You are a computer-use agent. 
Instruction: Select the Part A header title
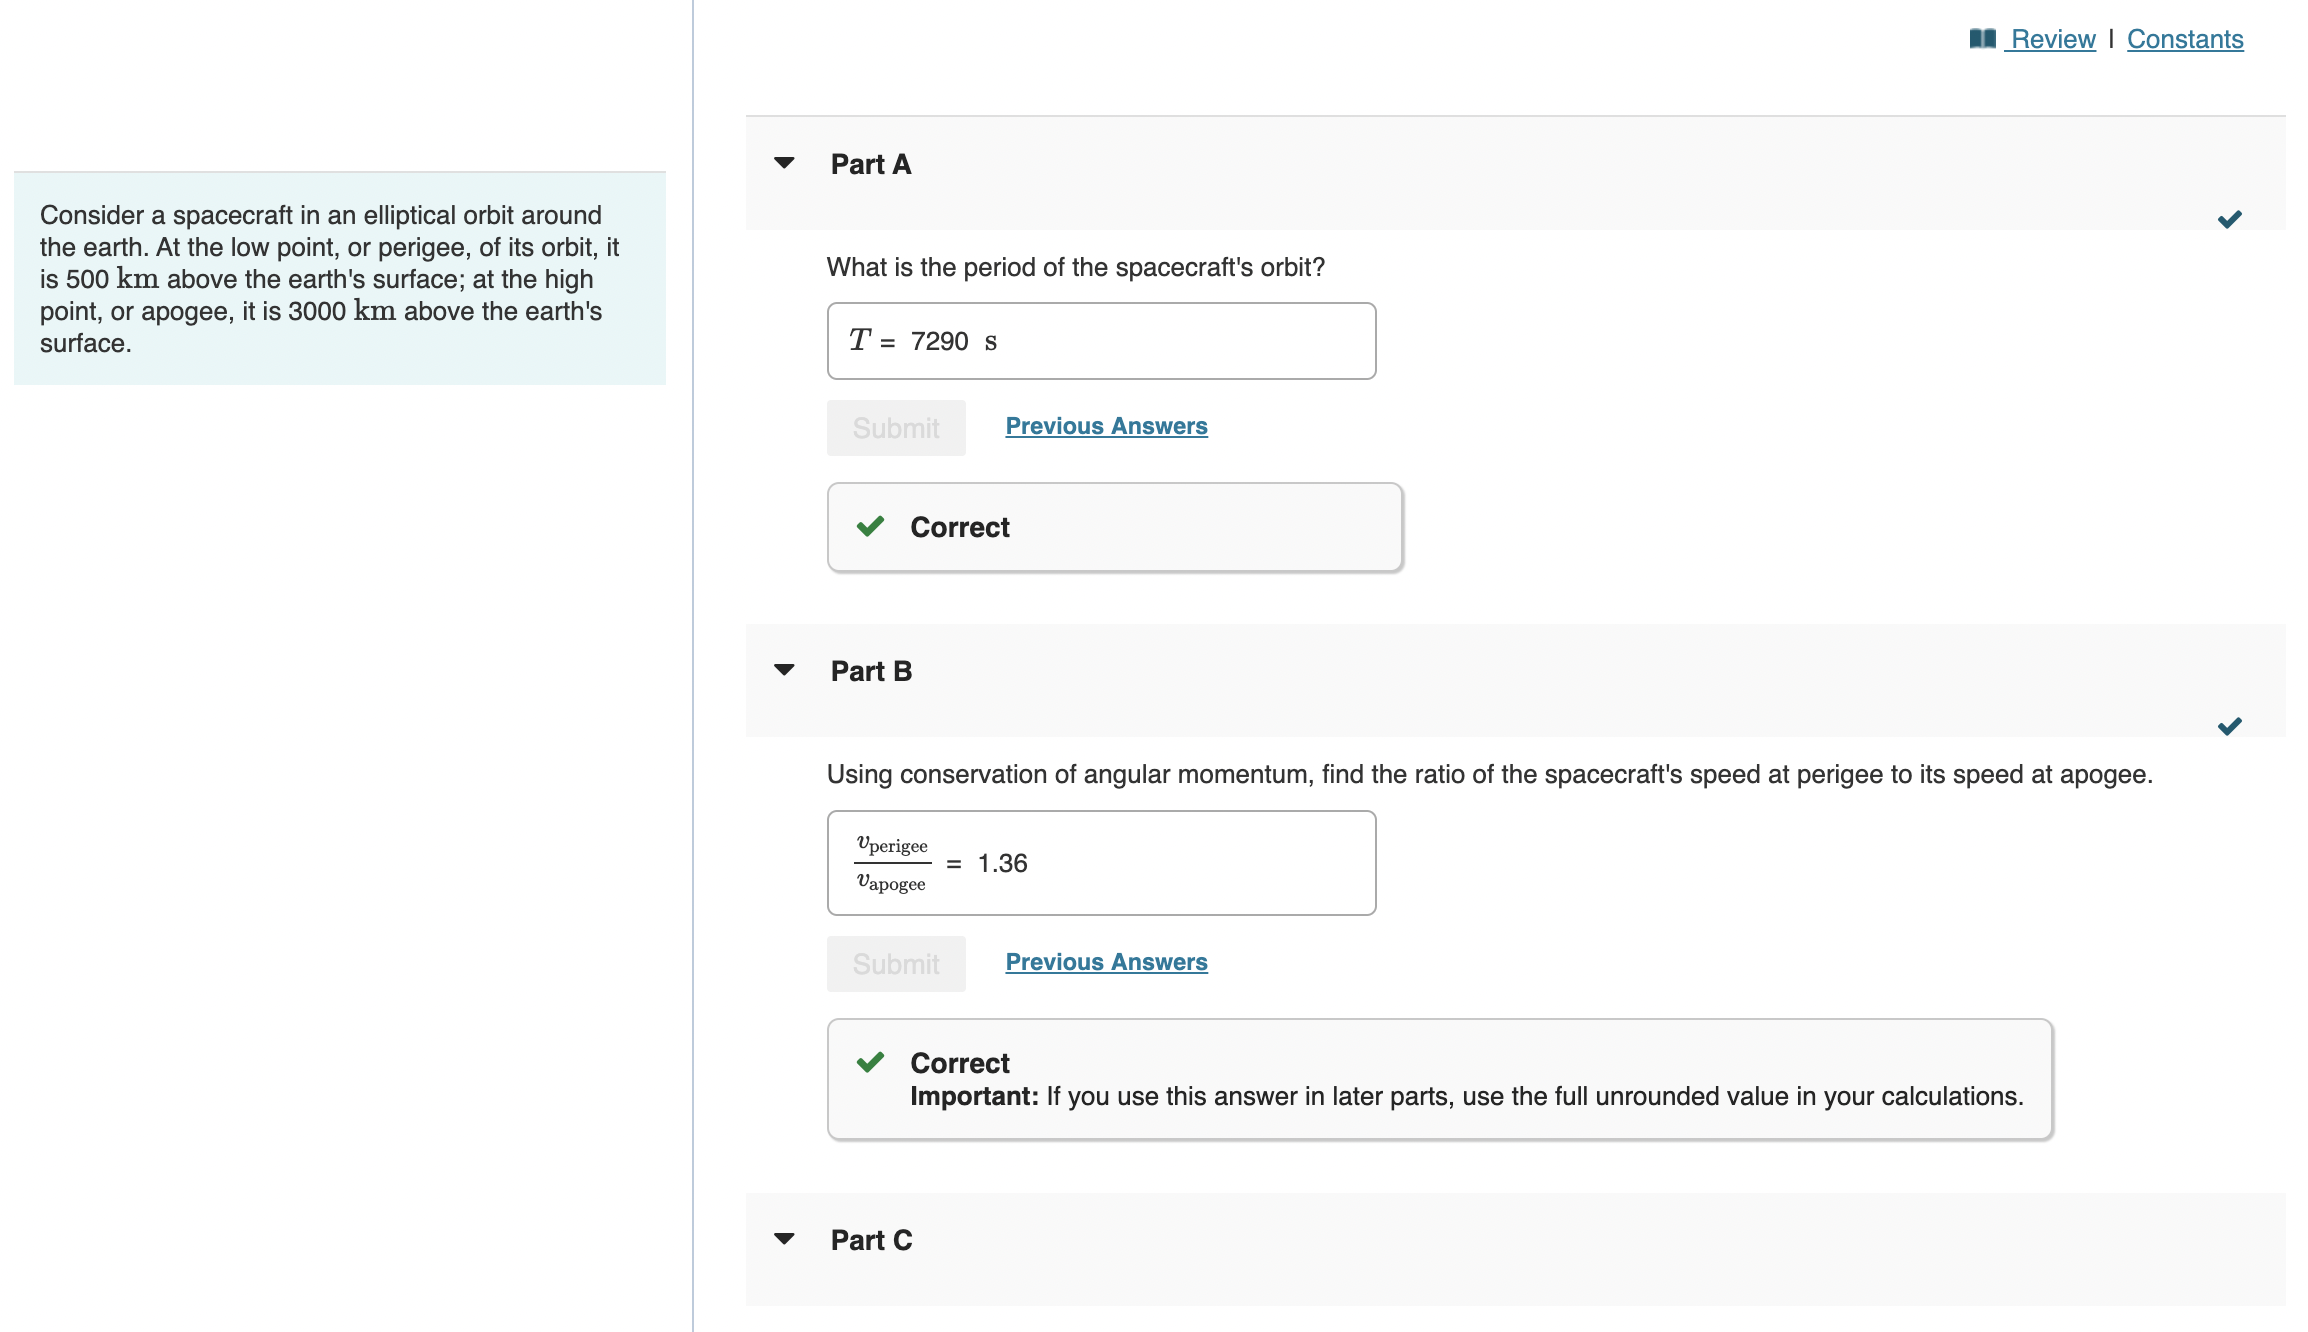[x=871, y=164]
